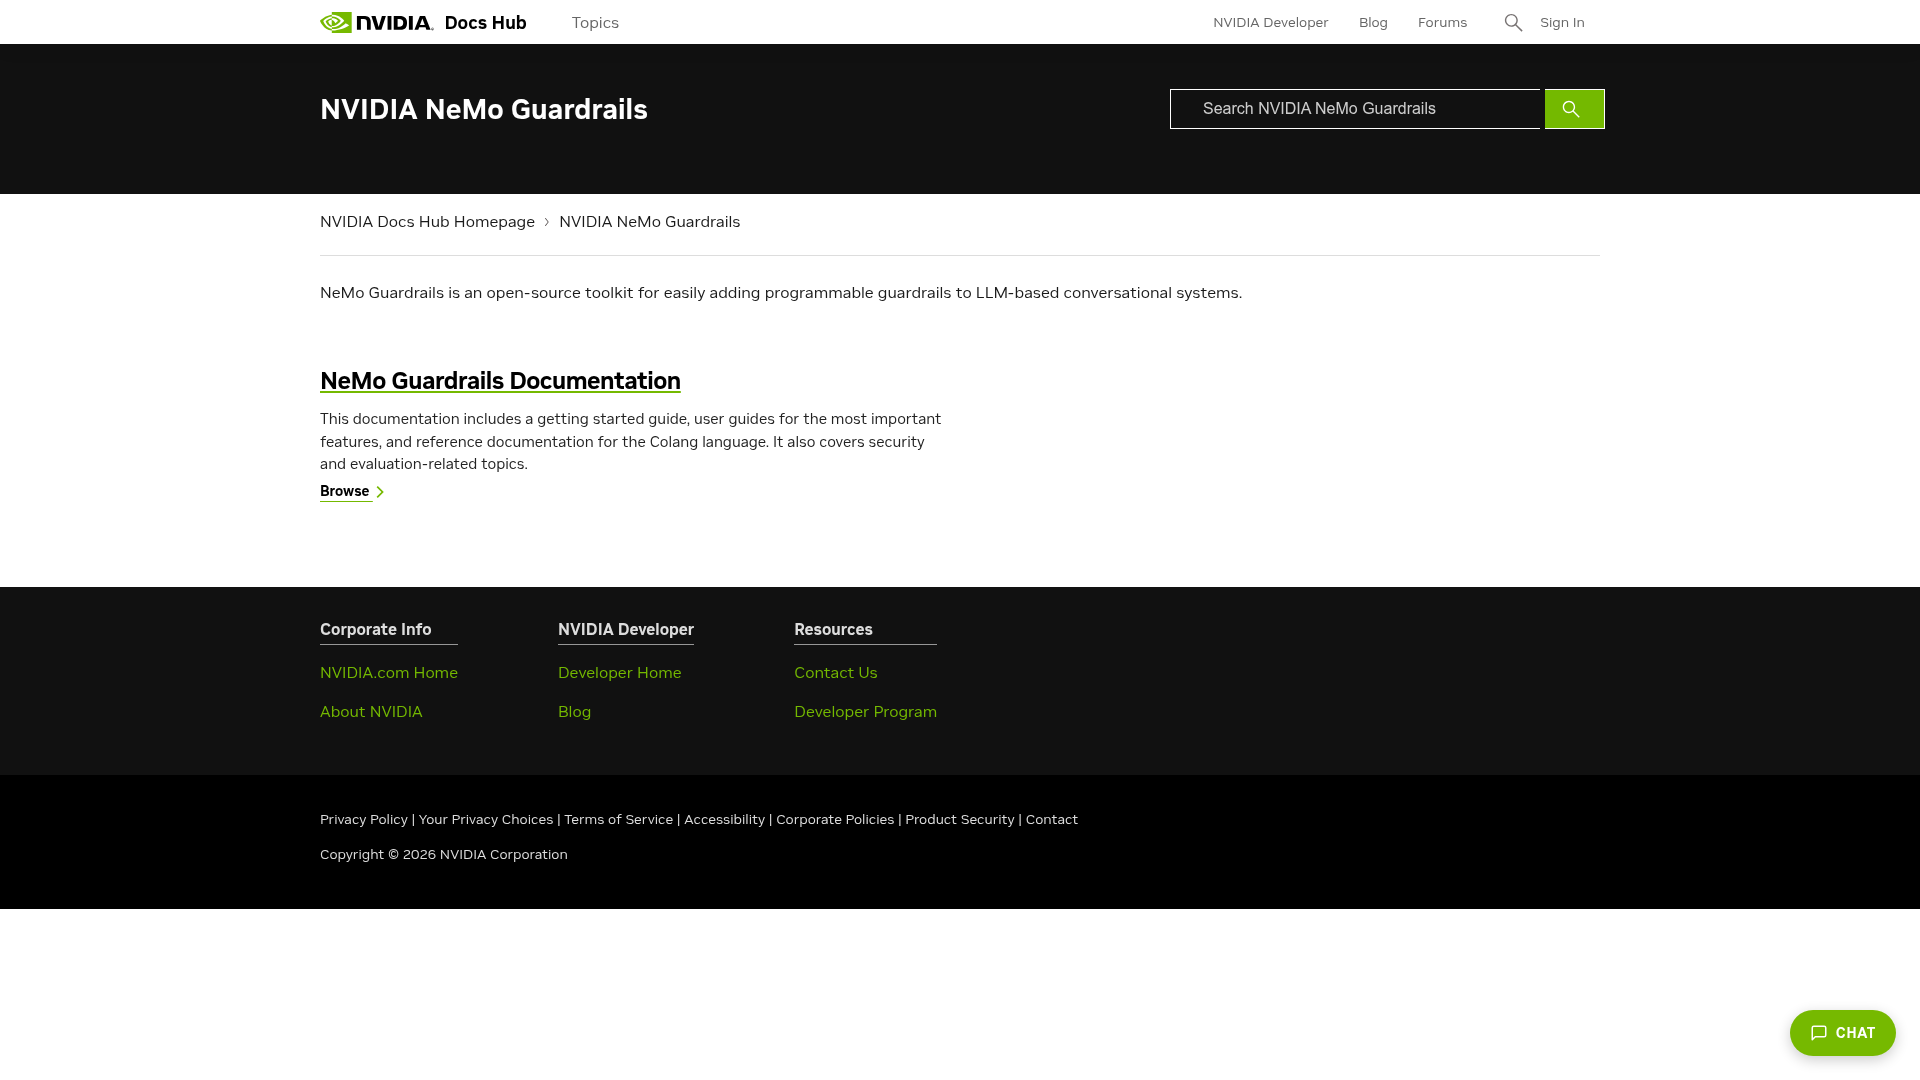Open Developer Home footer link
Screen dimensions: 1920x1080
pos(619,673)
